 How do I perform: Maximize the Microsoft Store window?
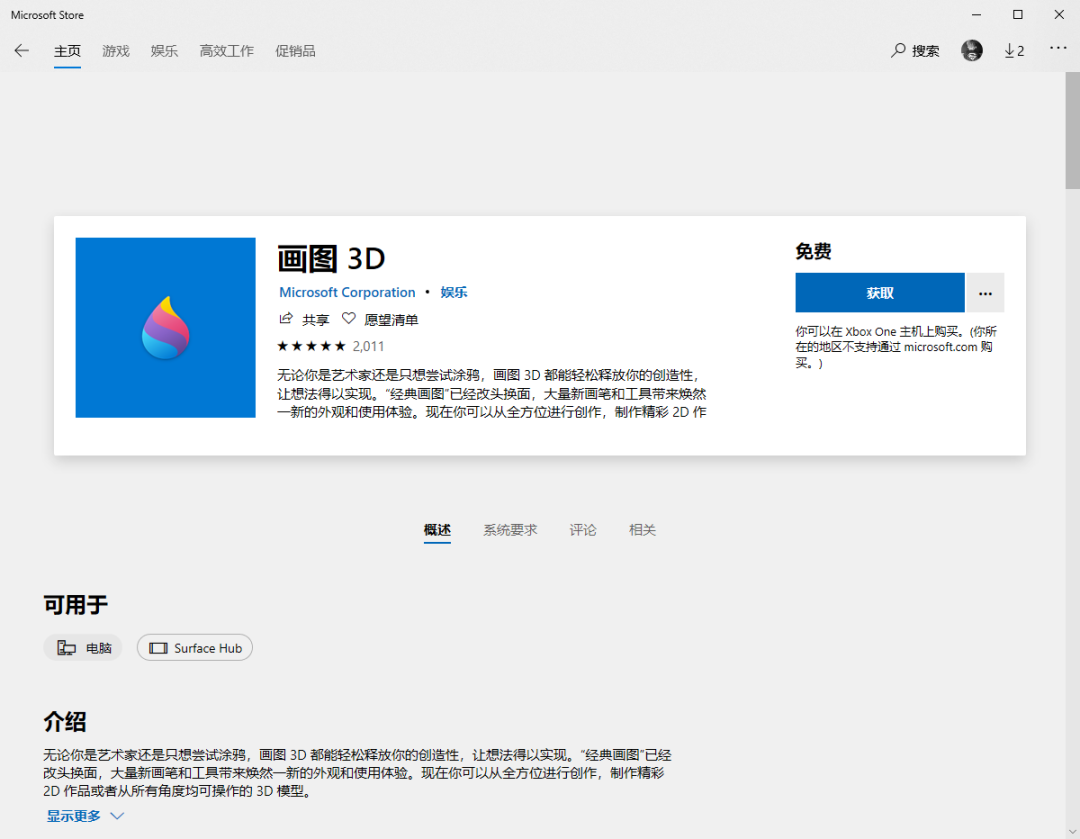(1017, 14)
